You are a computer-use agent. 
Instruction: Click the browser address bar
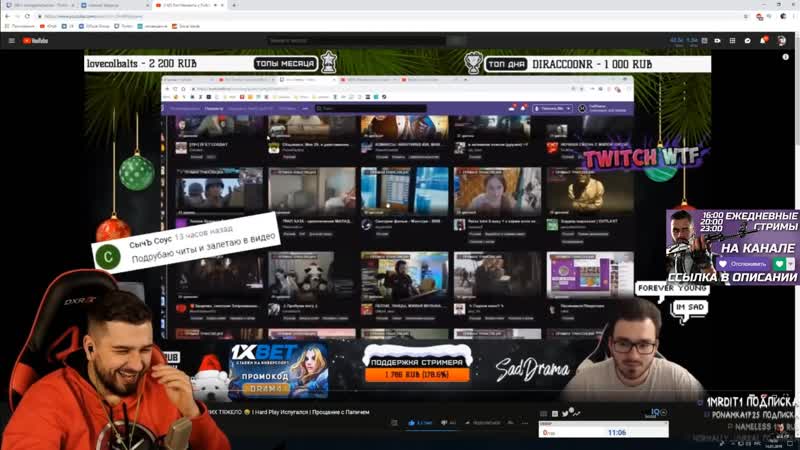[x=388, y=16]
